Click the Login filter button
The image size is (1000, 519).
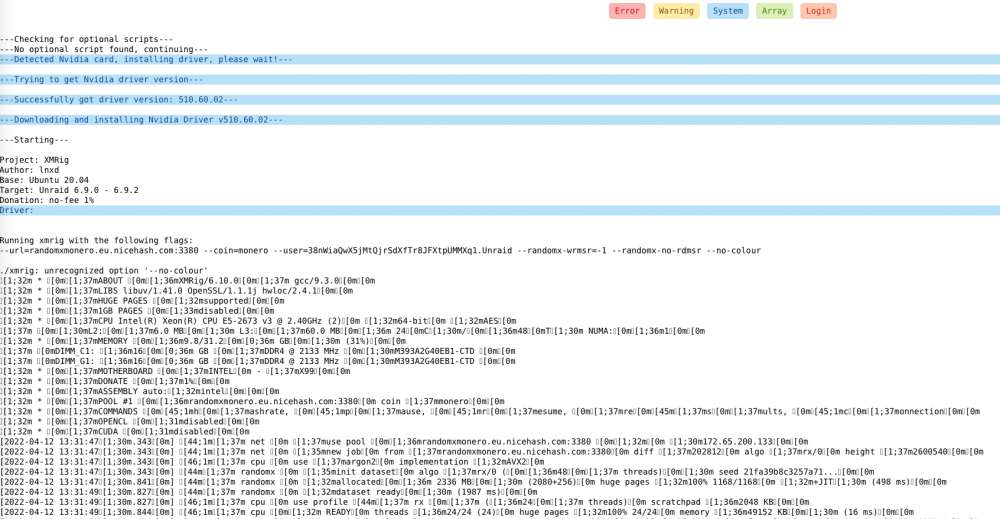pos(818,11)
